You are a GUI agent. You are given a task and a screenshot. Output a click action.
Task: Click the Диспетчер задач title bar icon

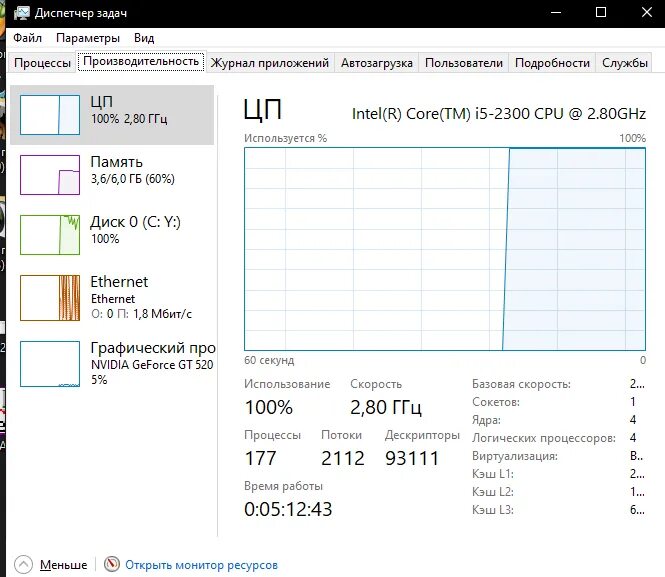[21, 13]
